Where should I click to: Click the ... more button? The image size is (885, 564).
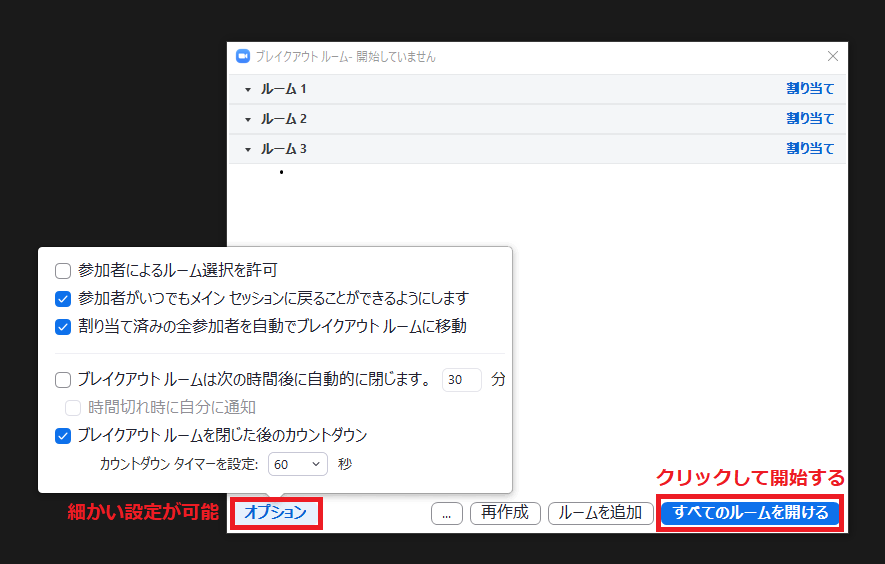click(446, 514)
